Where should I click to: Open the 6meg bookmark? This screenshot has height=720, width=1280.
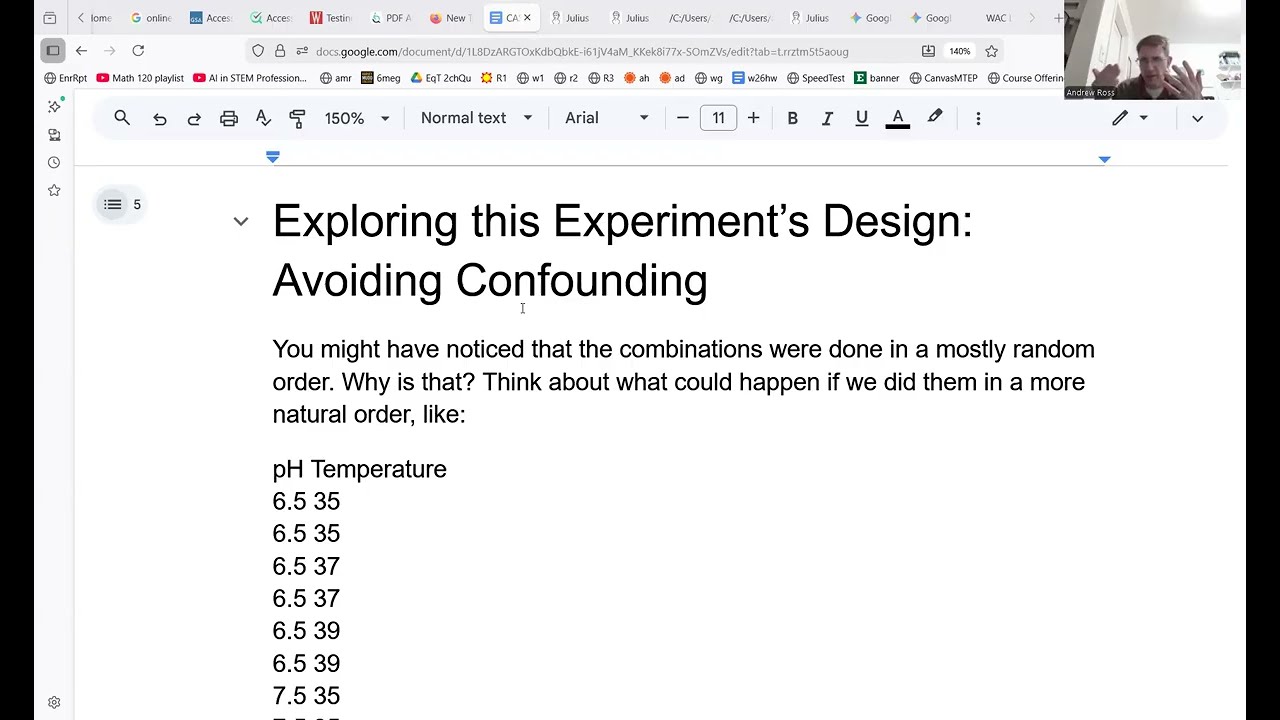pos(381,78)
